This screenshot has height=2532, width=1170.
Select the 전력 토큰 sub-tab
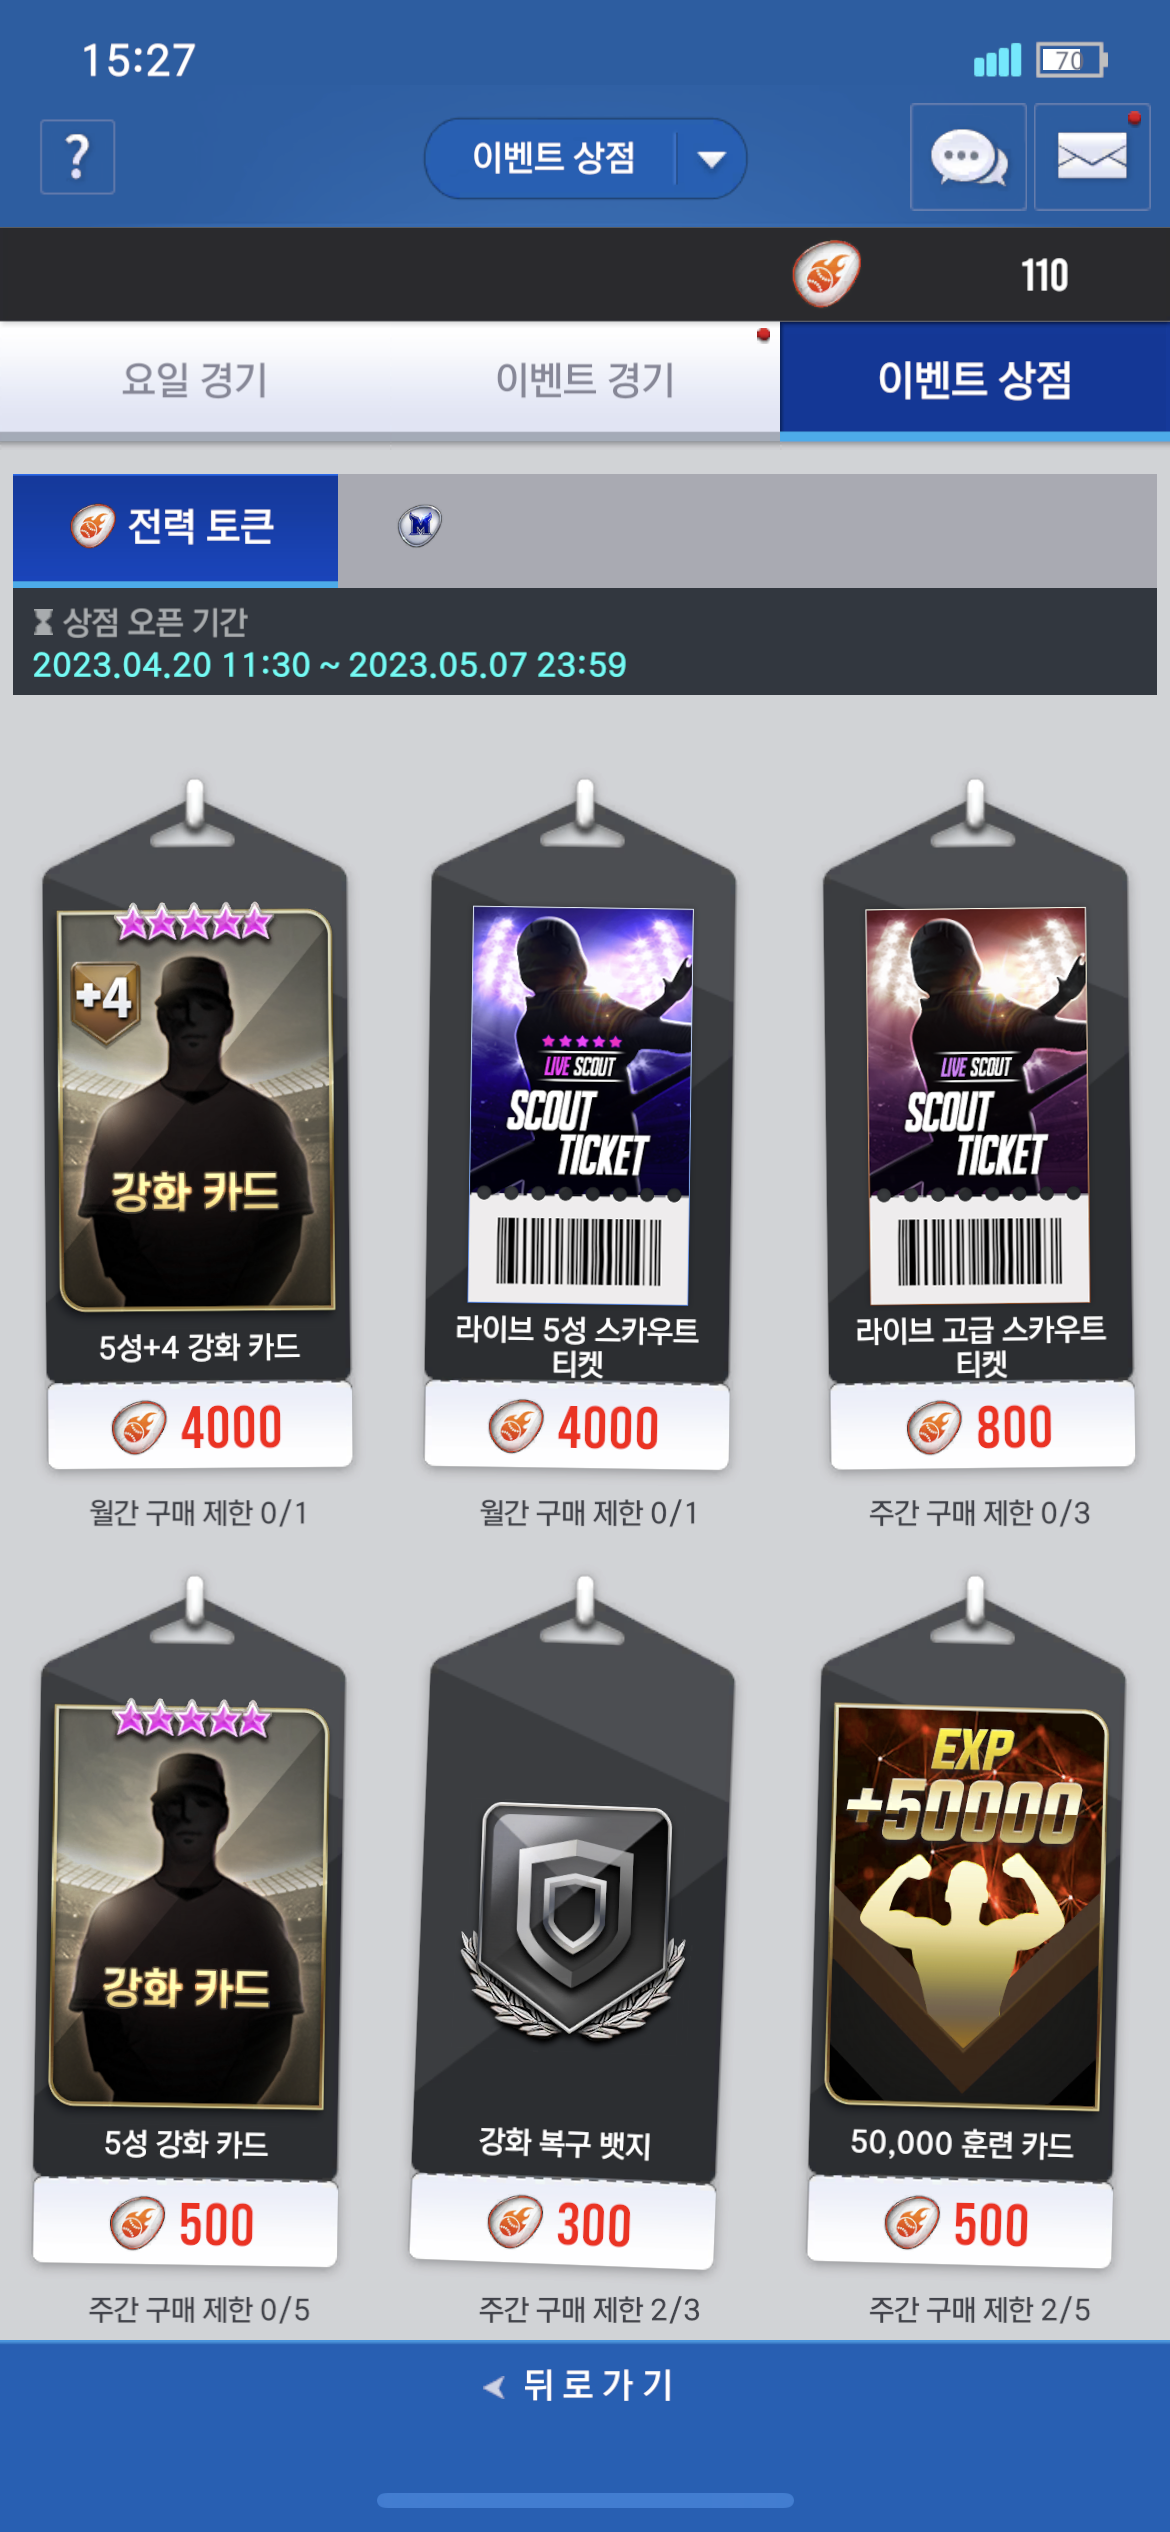click(175, 527)
